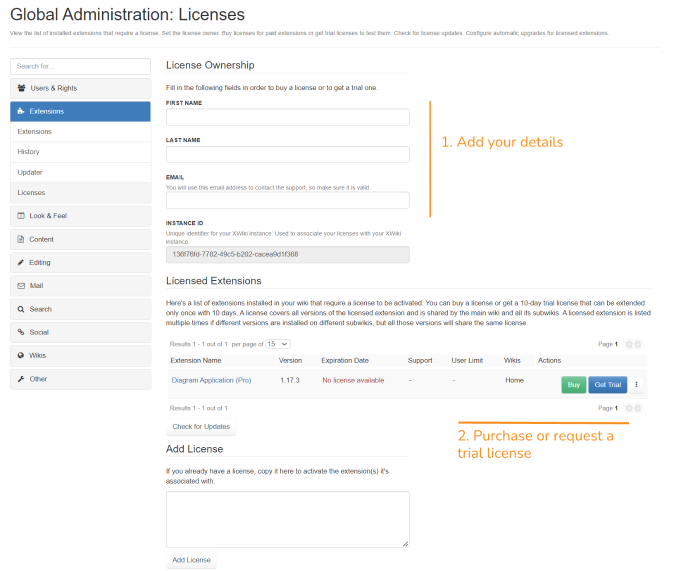Sort by Extension Name column header

pyautogui.click(x=196, y=360)
